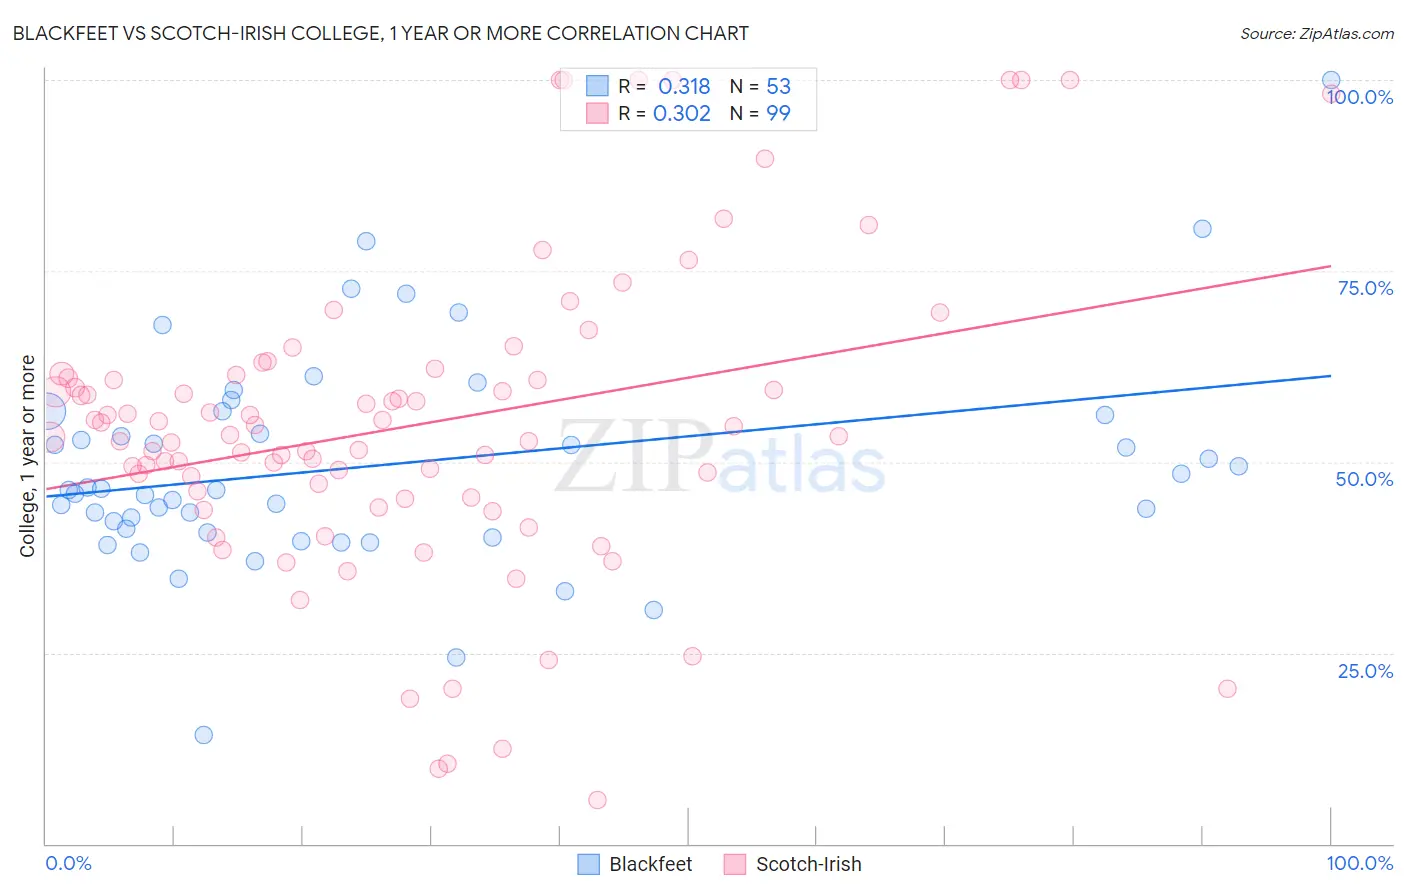
Task: Click the 75.0% y-axis label
Action: pyautogui.click(x=1365, y=288)
